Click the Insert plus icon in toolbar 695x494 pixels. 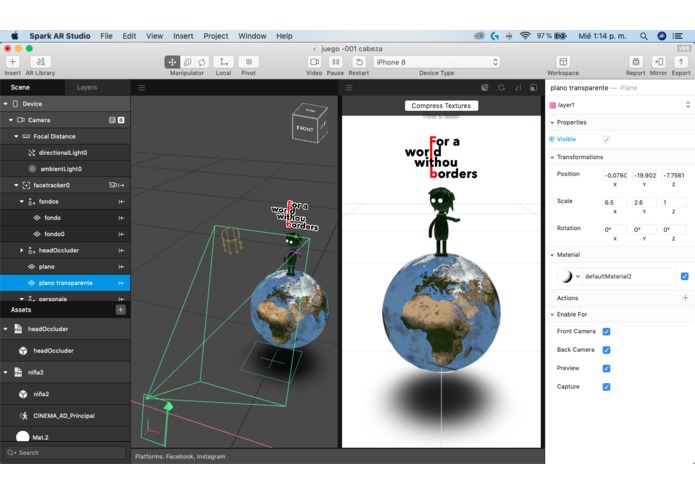pyautogui.click(x=12, y=62)
